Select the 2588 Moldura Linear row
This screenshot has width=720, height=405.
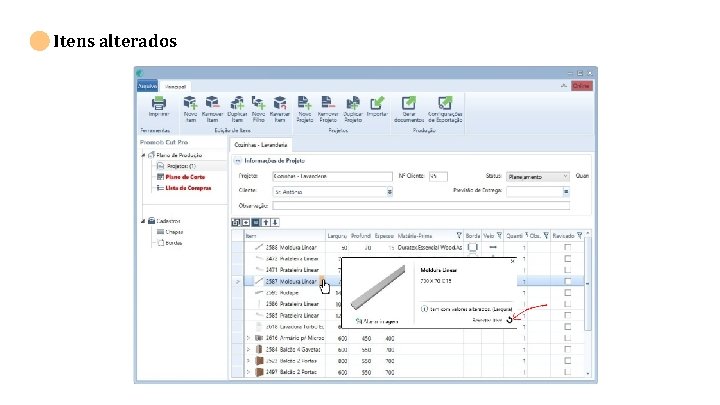click(x=409, y=247)
